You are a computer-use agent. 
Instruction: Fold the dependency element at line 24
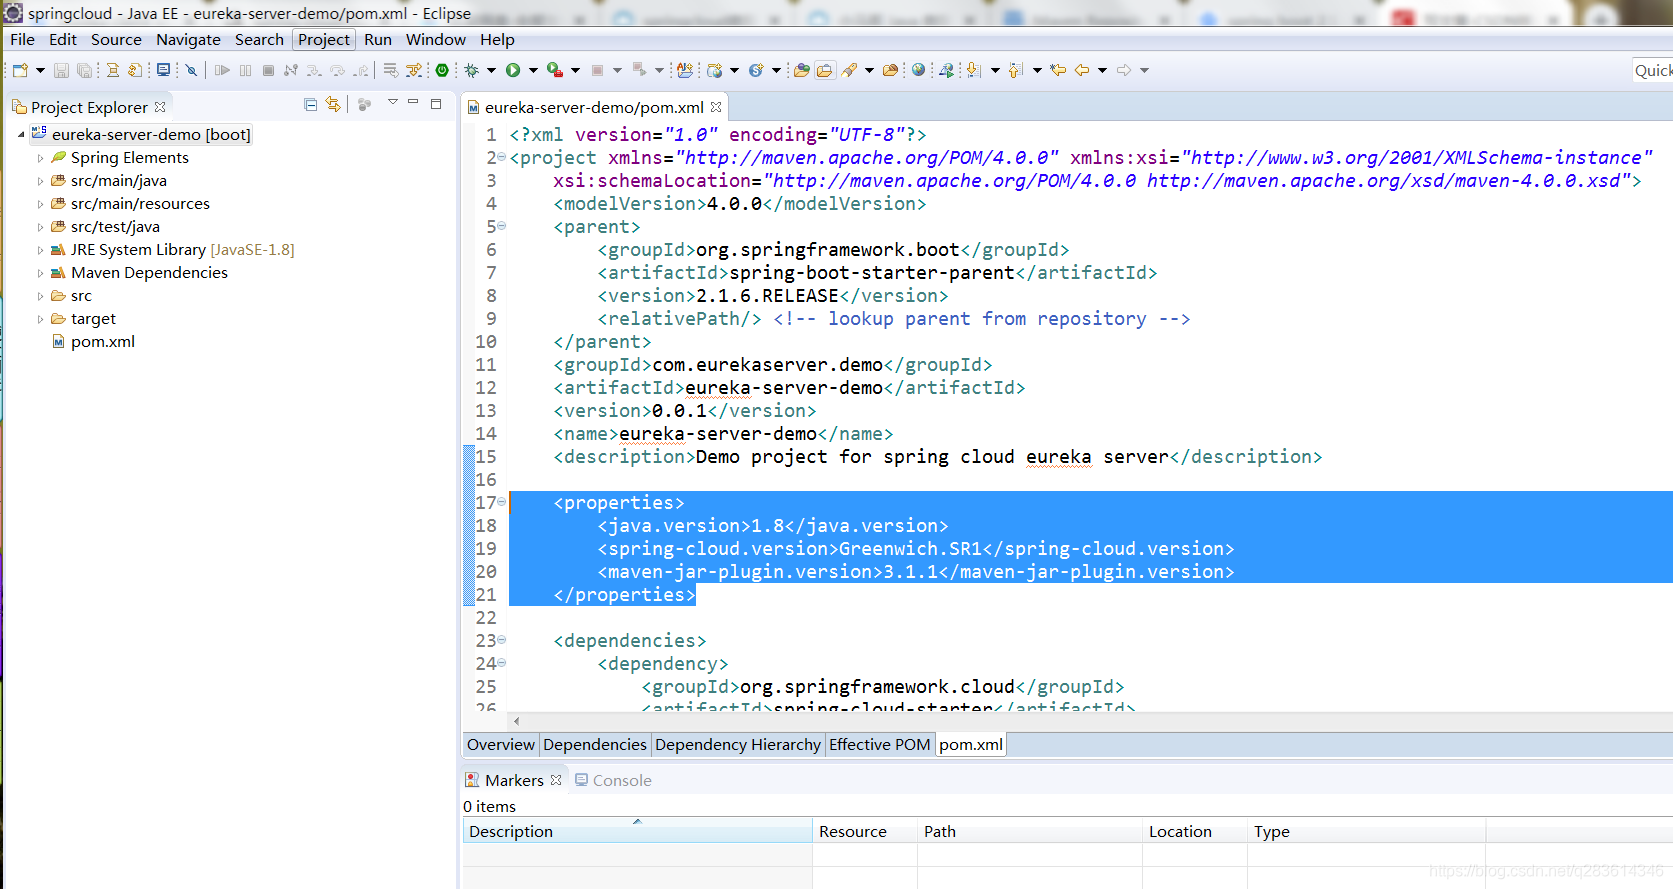502,663
